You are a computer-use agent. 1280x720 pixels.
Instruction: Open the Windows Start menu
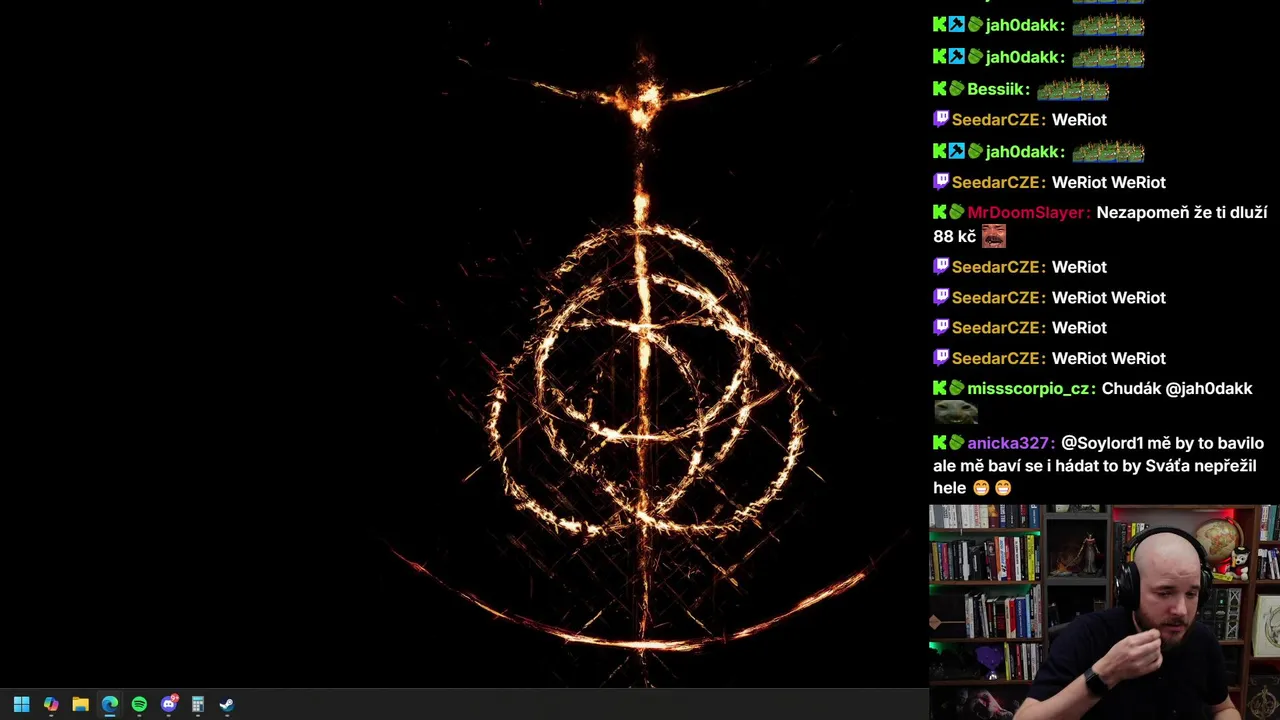(x=21, y=704)
